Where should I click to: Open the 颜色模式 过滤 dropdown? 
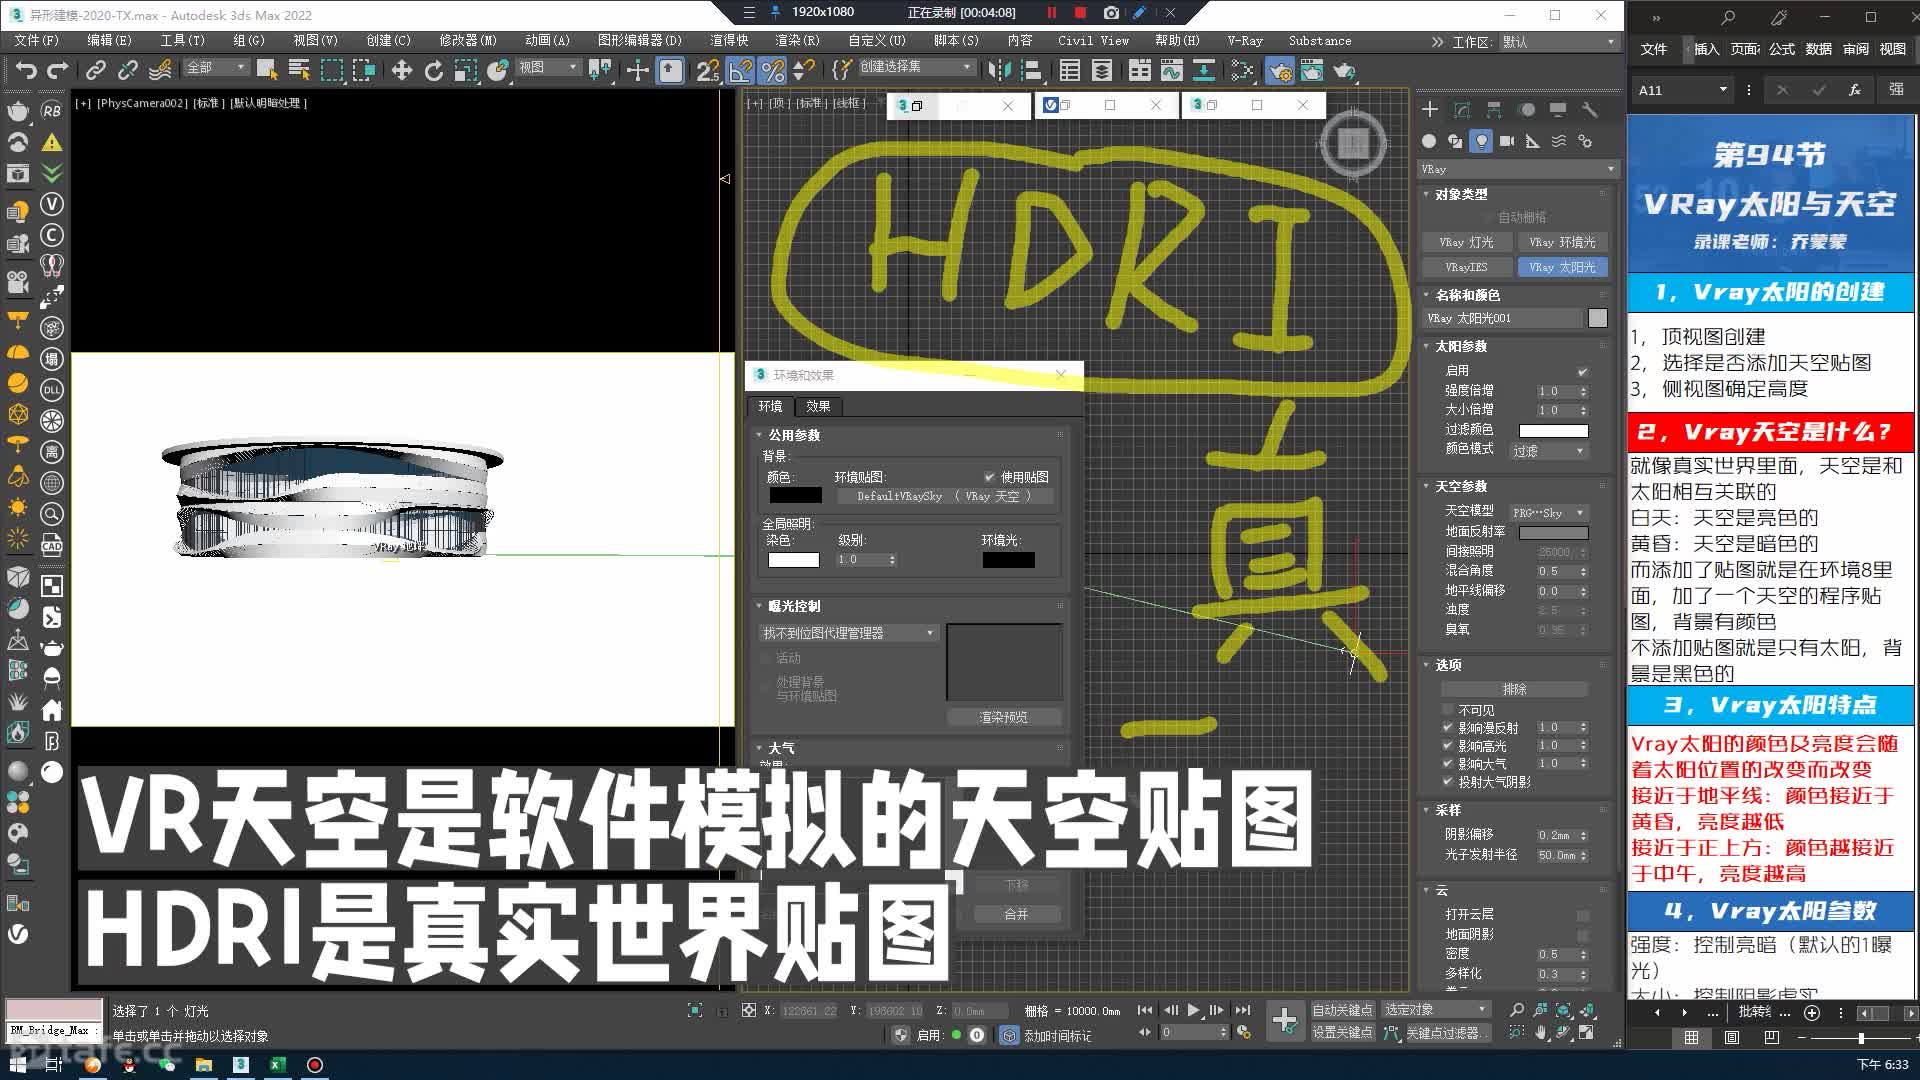pos(1548,451)
